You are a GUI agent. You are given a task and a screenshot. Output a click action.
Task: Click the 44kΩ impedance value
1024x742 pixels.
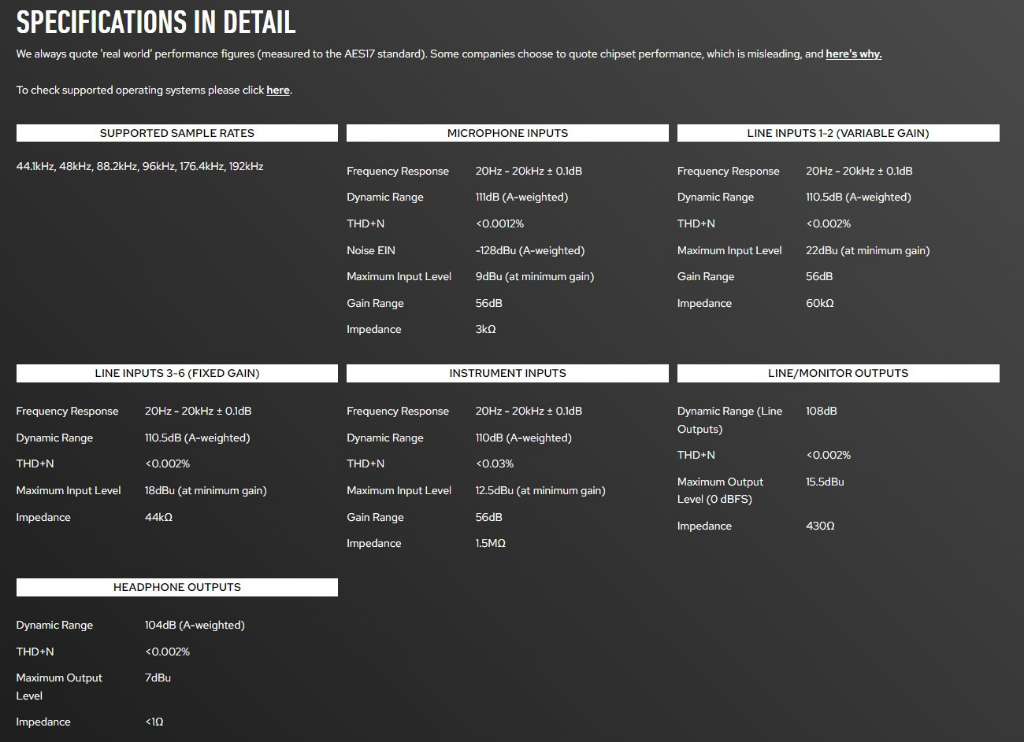(x=159, y=517)
